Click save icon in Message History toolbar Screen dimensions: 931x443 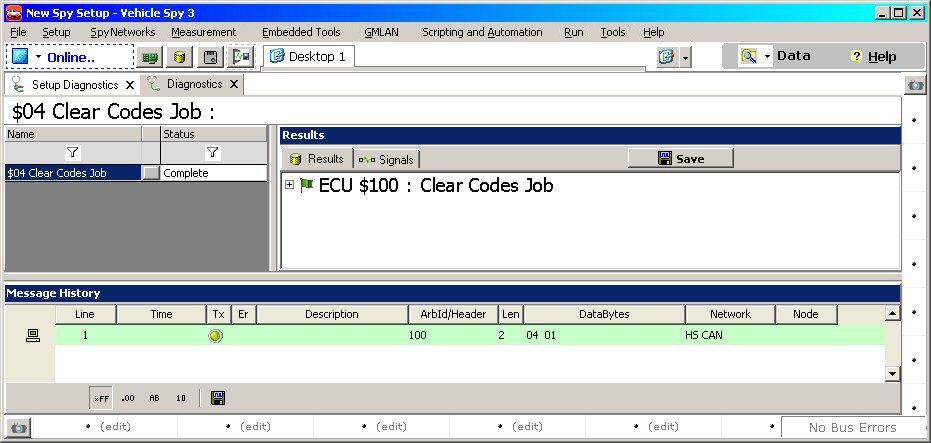[218, 398]
